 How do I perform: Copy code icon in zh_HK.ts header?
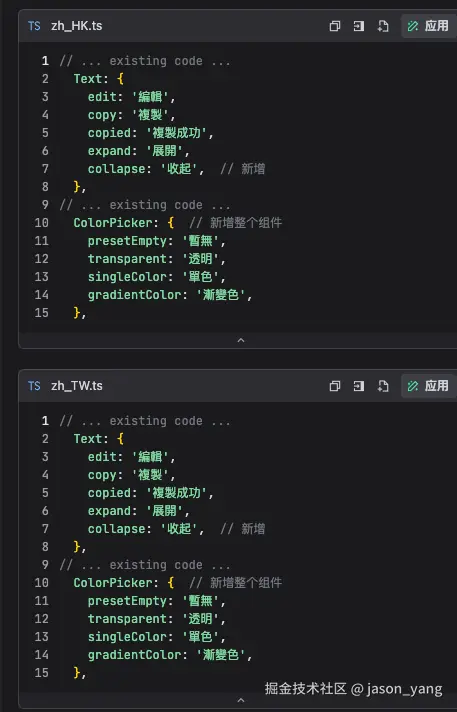335,26
